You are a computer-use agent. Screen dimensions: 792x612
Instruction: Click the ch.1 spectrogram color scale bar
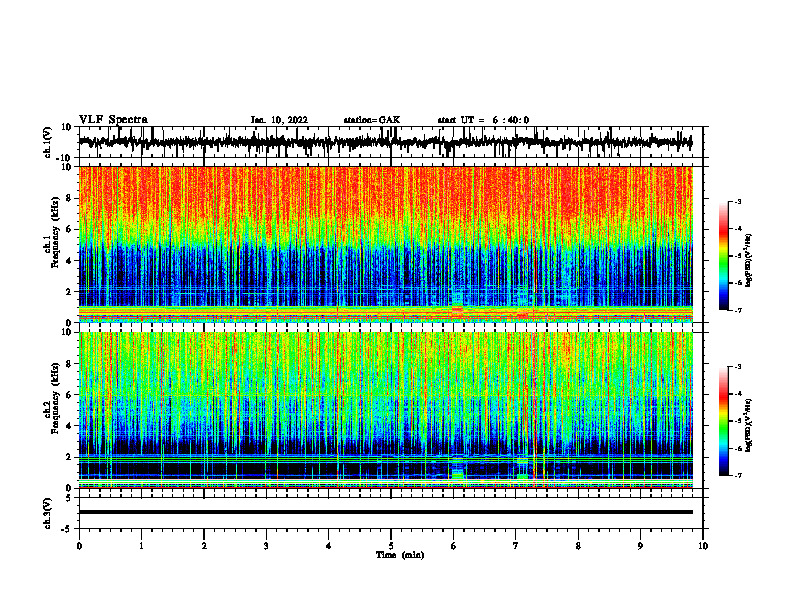723,256
